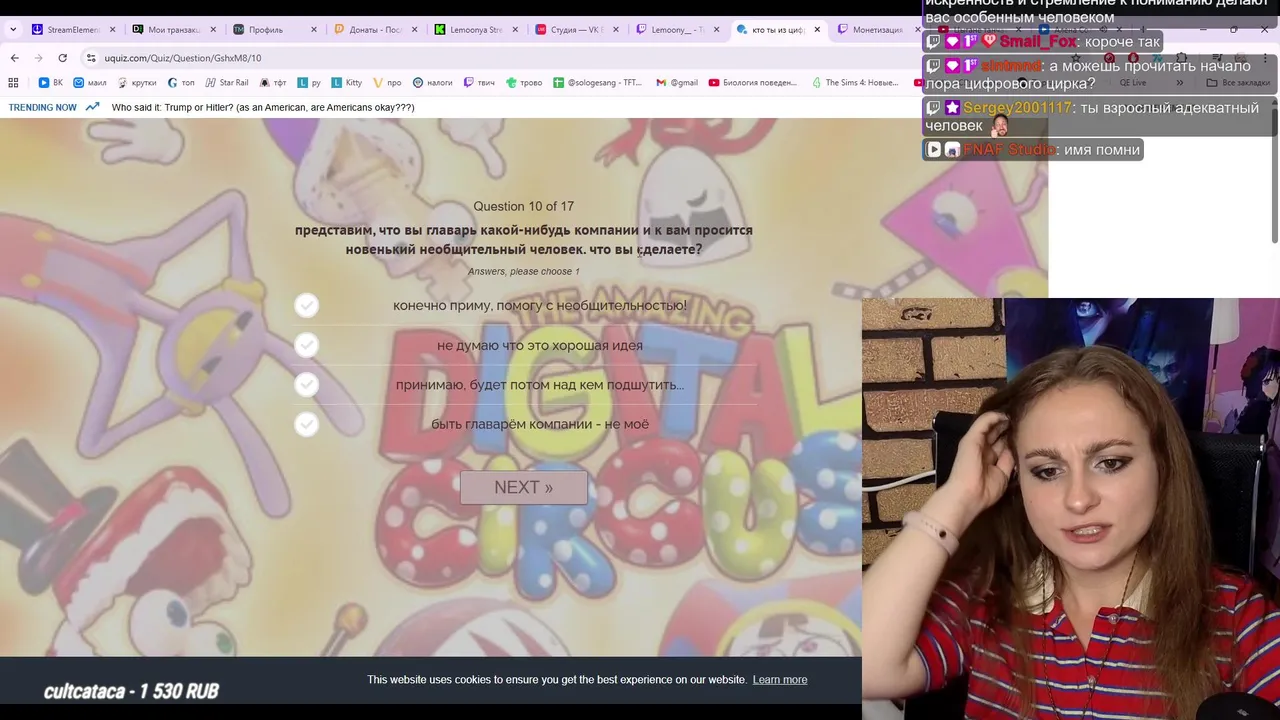The height and width of the screenshot is (720, 1280).
Task: Open trending quiz Who said it: Trump or Hitler
Action: click(x=263, y=107)
